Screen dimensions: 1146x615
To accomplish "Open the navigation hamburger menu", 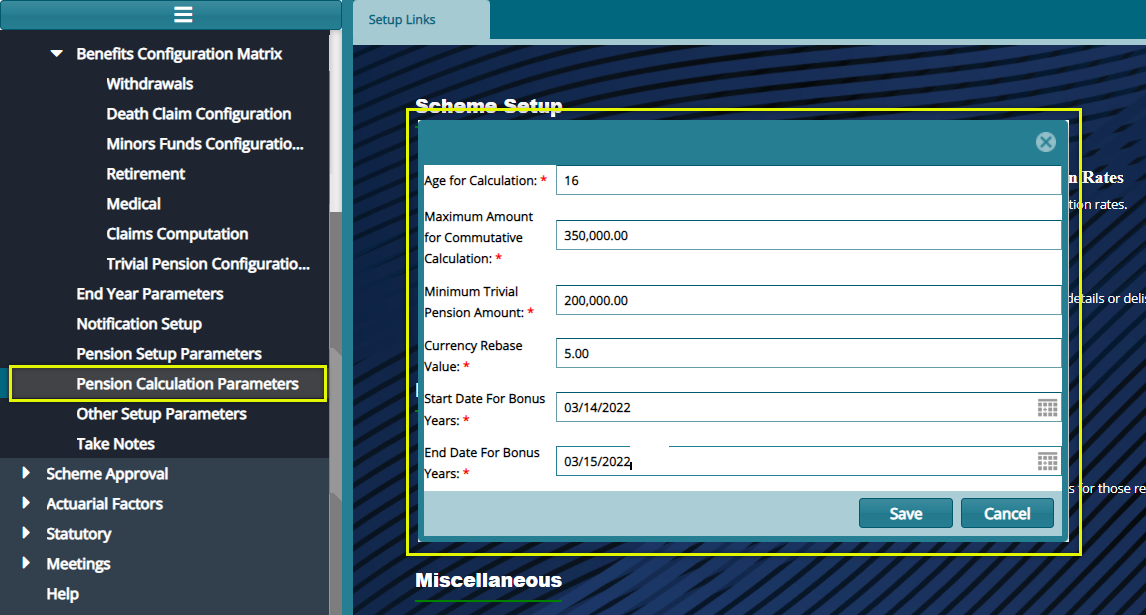I will point(183,14).
